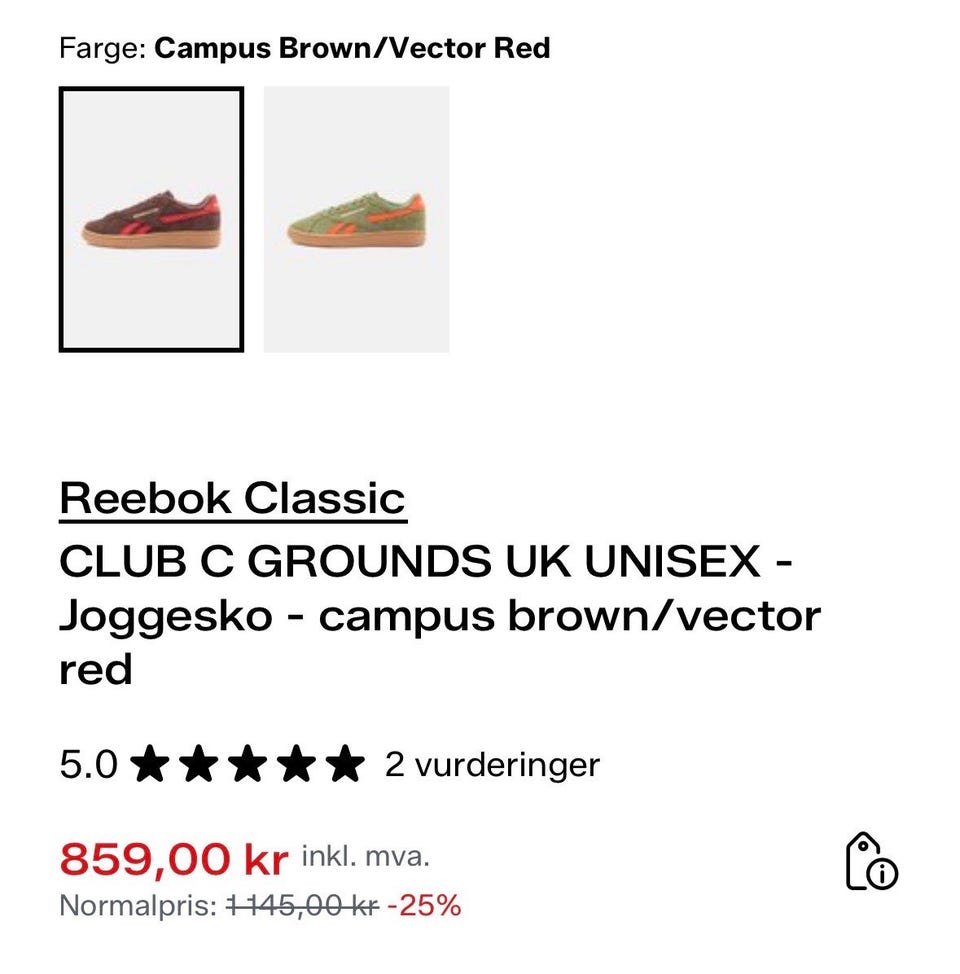Click the word Joggesko in the product name

[165, 616]
